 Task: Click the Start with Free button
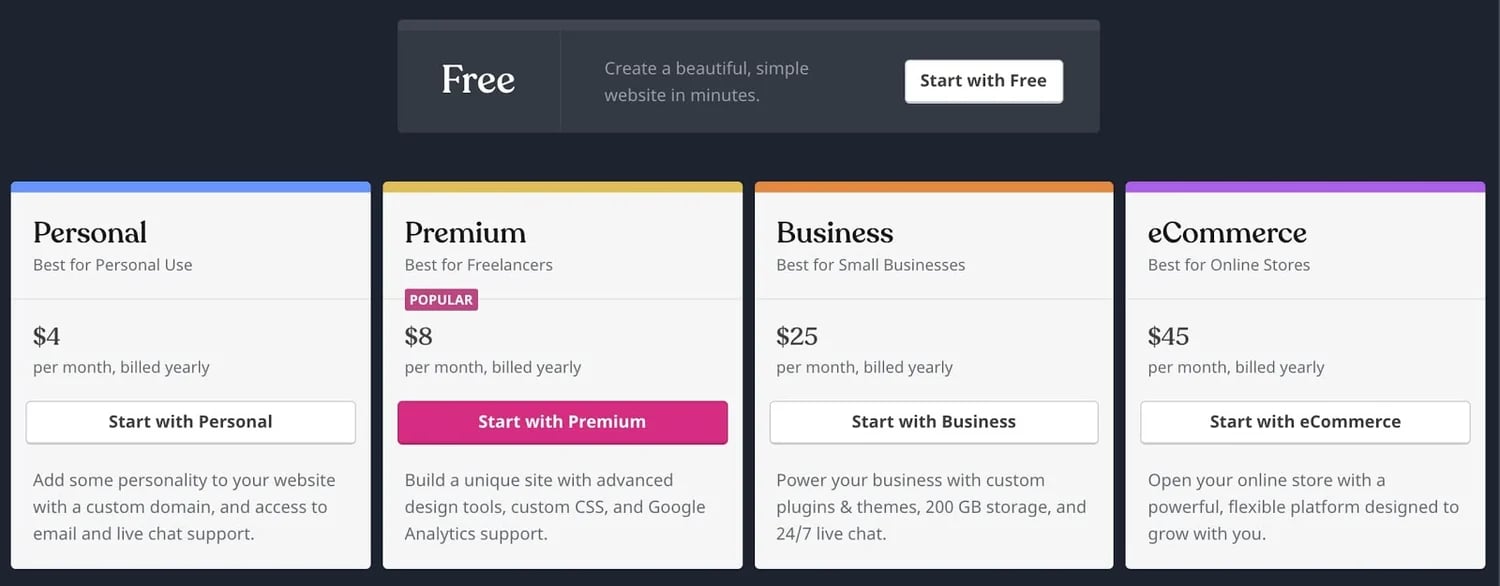983,81
